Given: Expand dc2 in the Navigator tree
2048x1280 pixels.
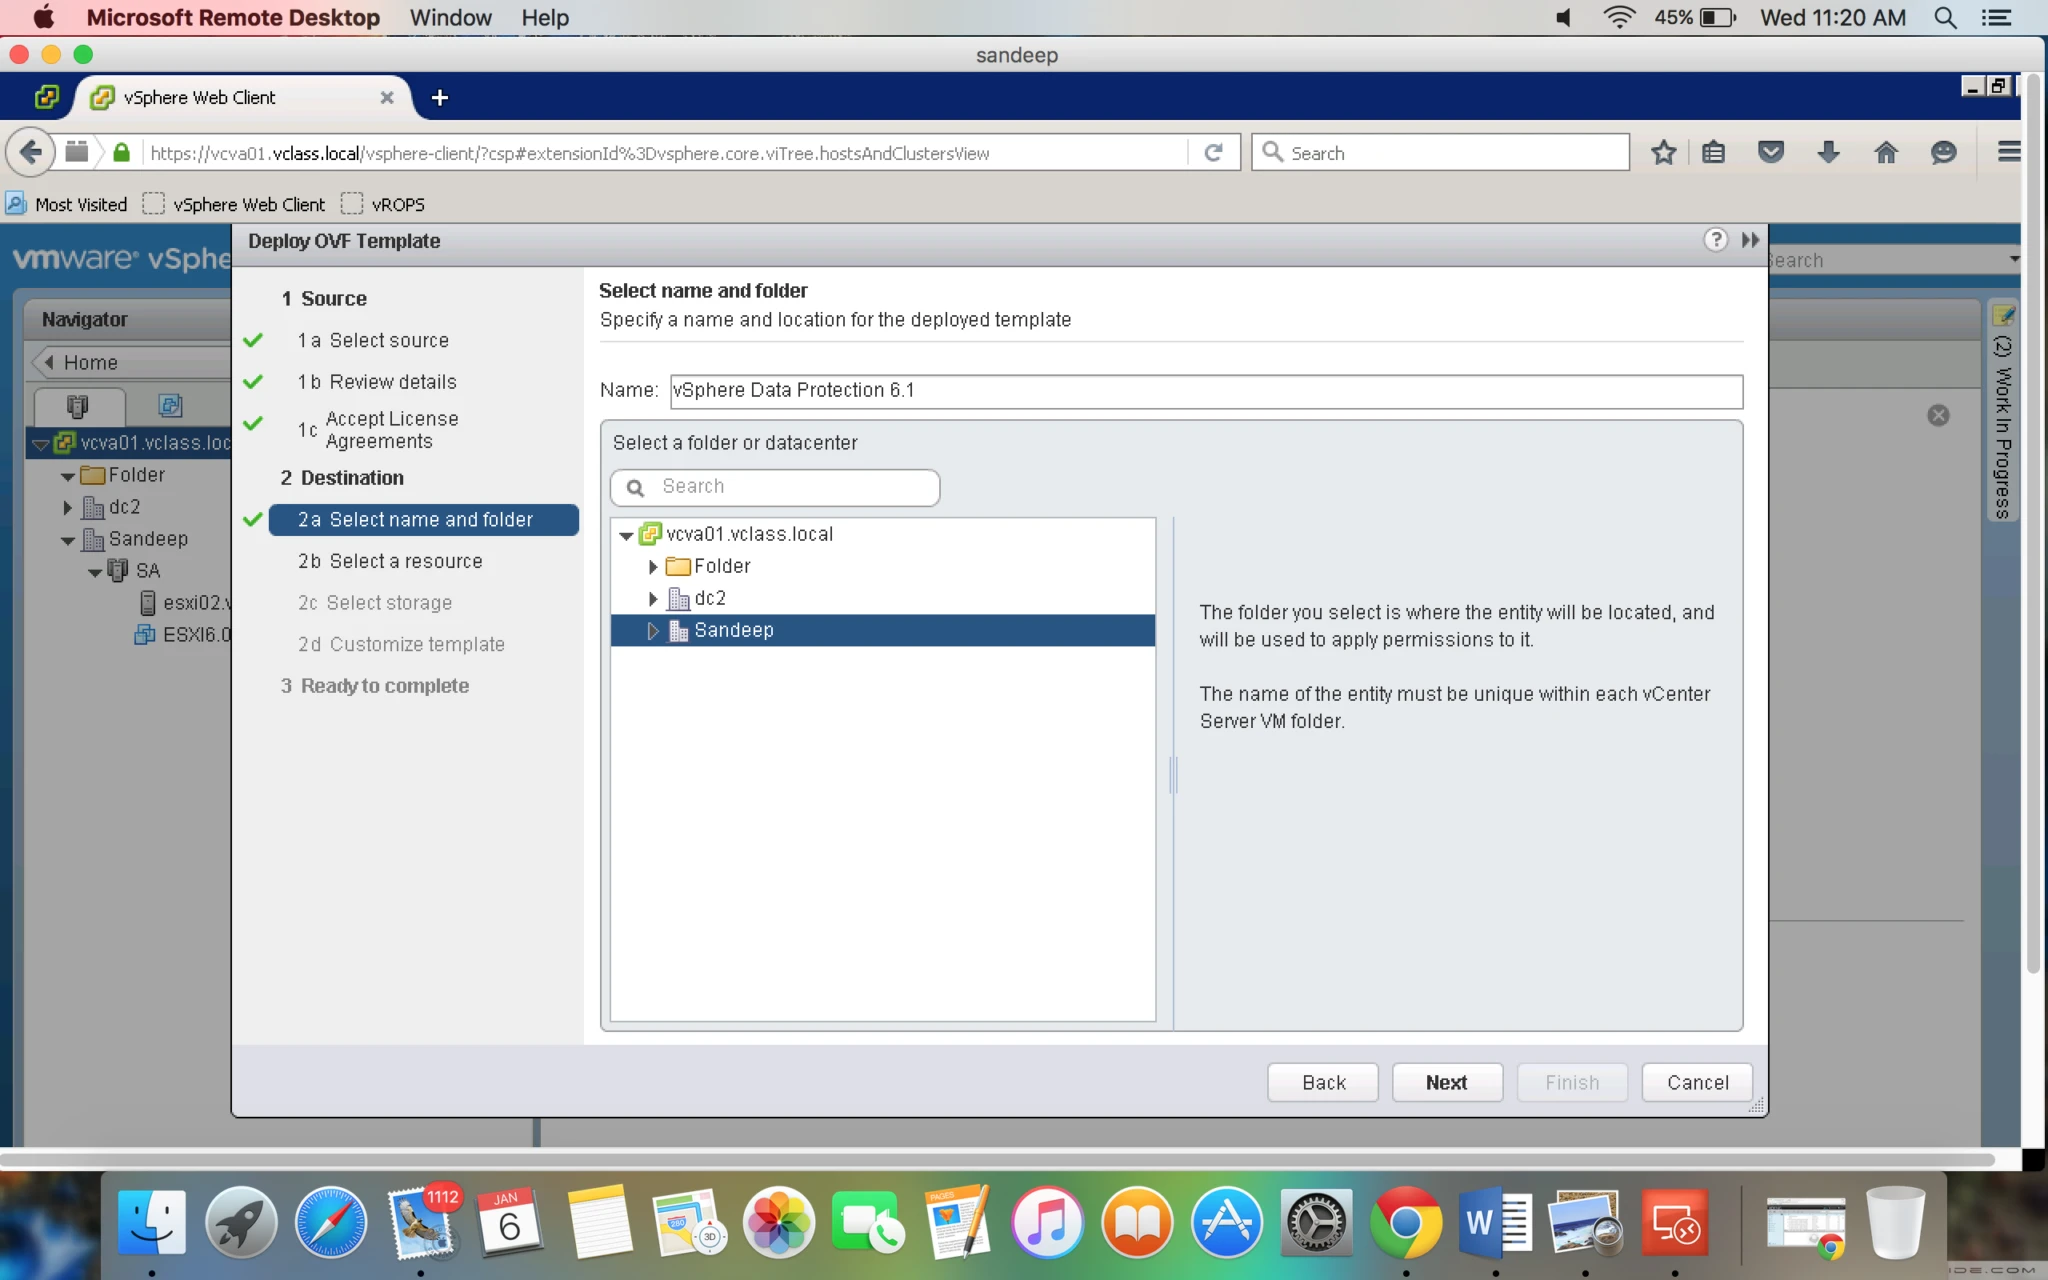Looking at the screenshot, I should [x=68, y=508].
